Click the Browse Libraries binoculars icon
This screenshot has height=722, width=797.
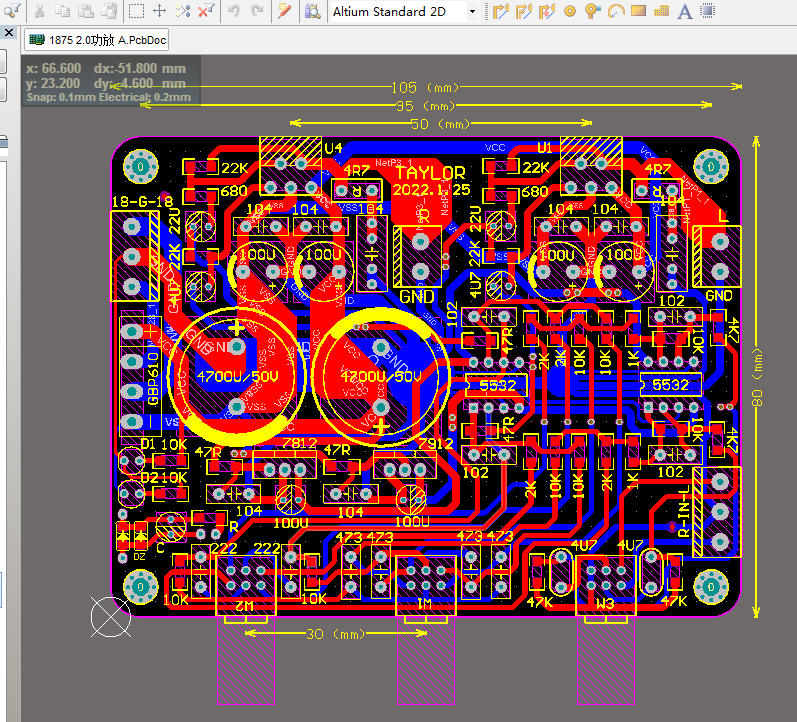pos(313,11)
